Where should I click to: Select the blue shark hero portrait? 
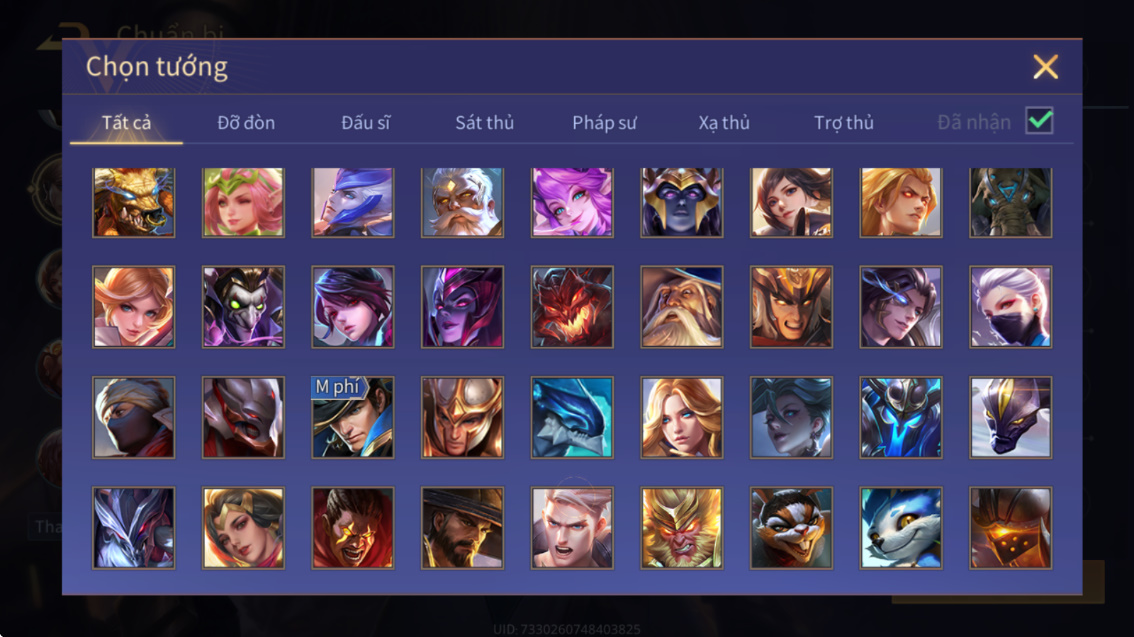coord(572,417)
